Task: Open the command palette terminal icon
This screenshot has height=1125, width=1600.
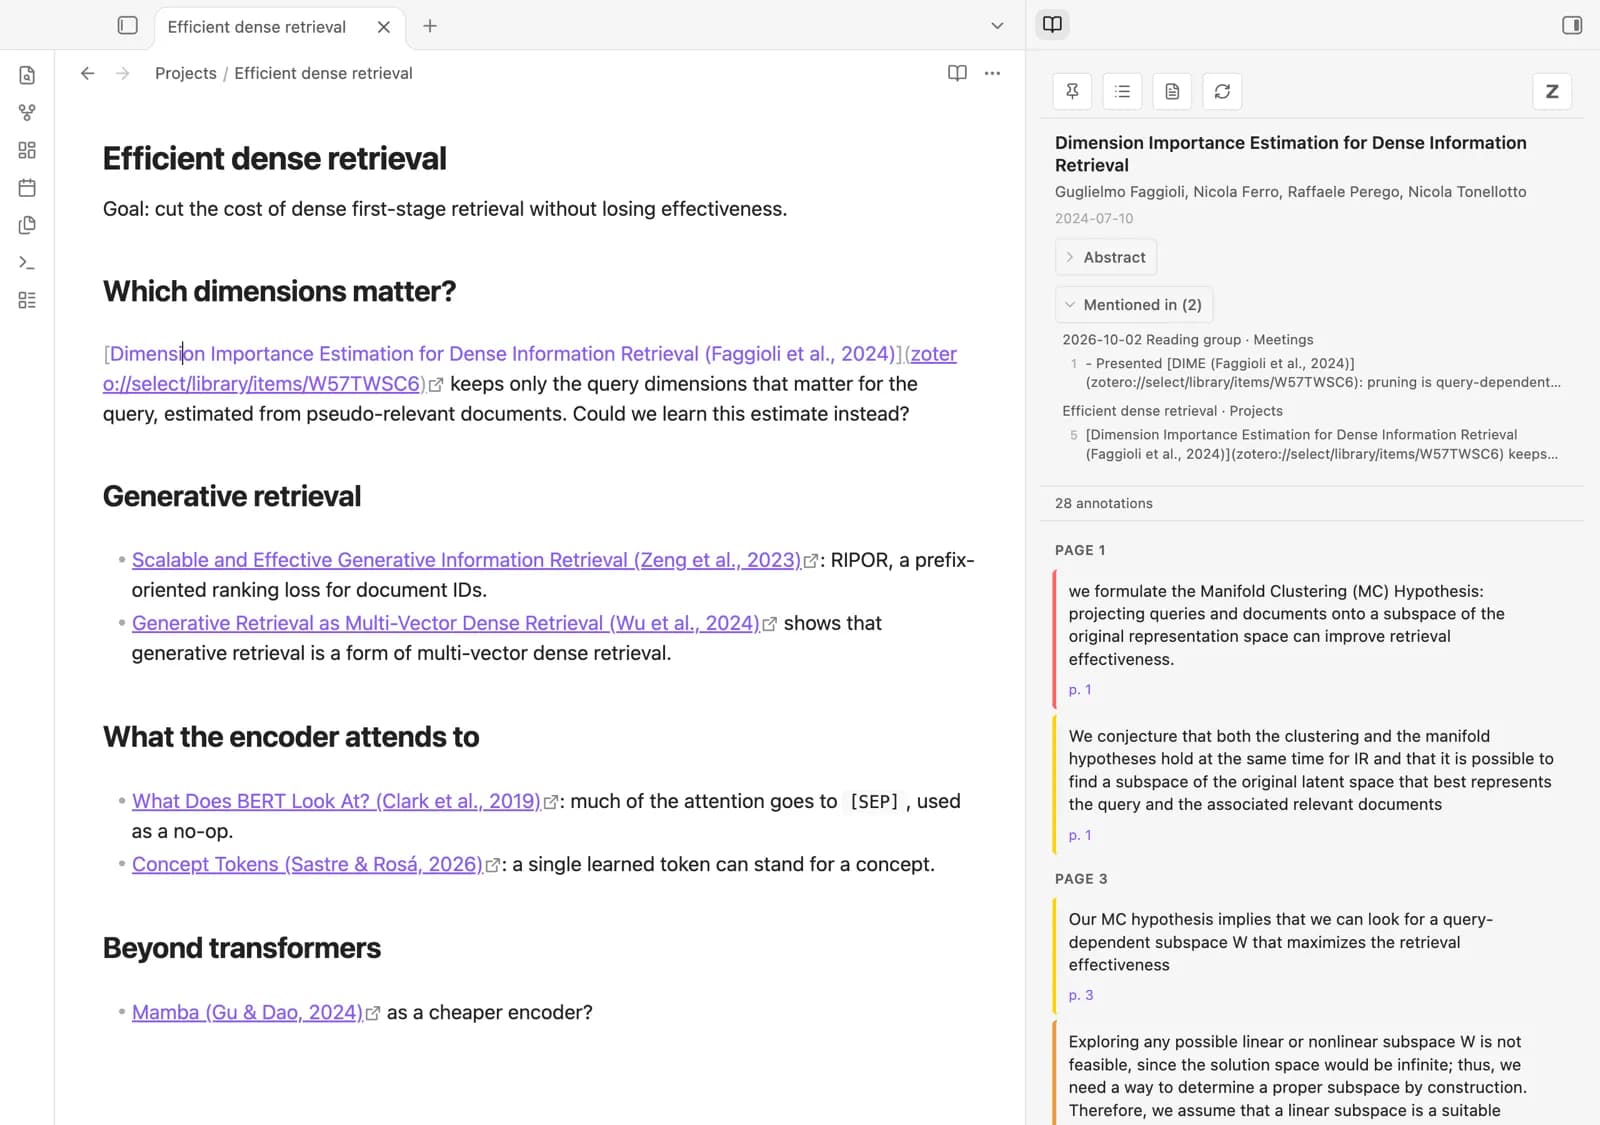Action: click(27, 262)
